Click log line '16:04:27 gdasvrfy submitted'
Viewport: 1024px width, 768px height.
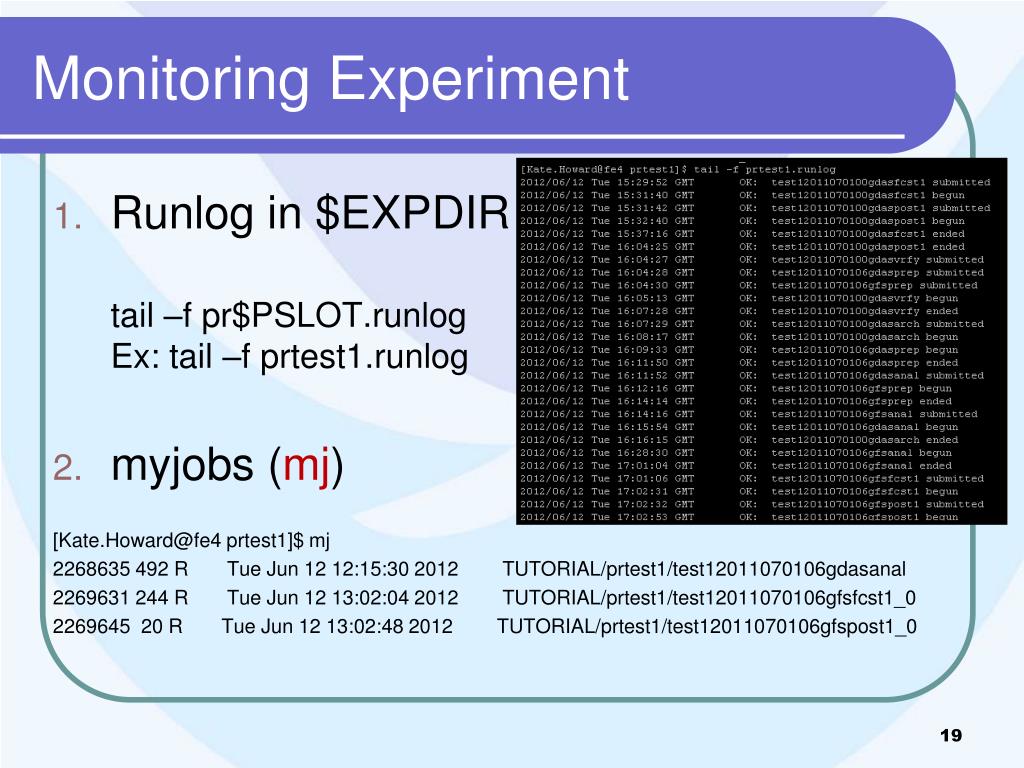(752, 259)
